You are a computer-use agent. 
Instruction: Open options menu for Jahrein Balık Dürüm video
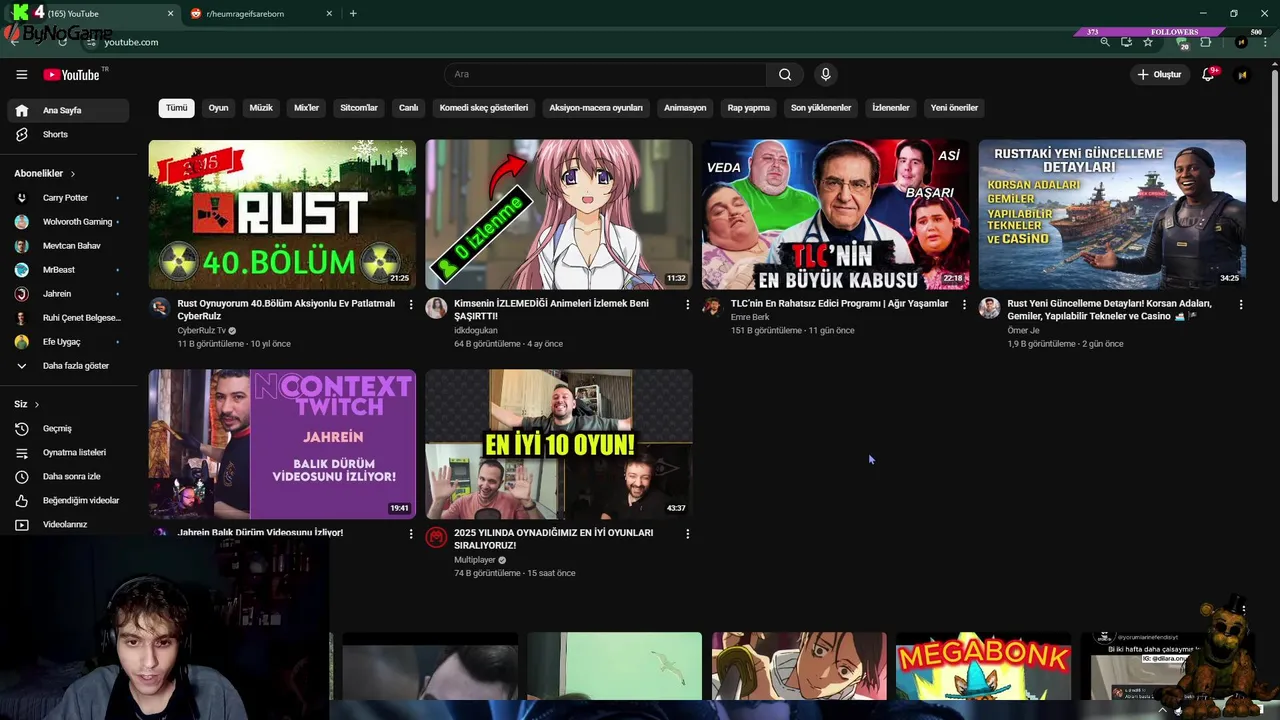pos(410,534)
